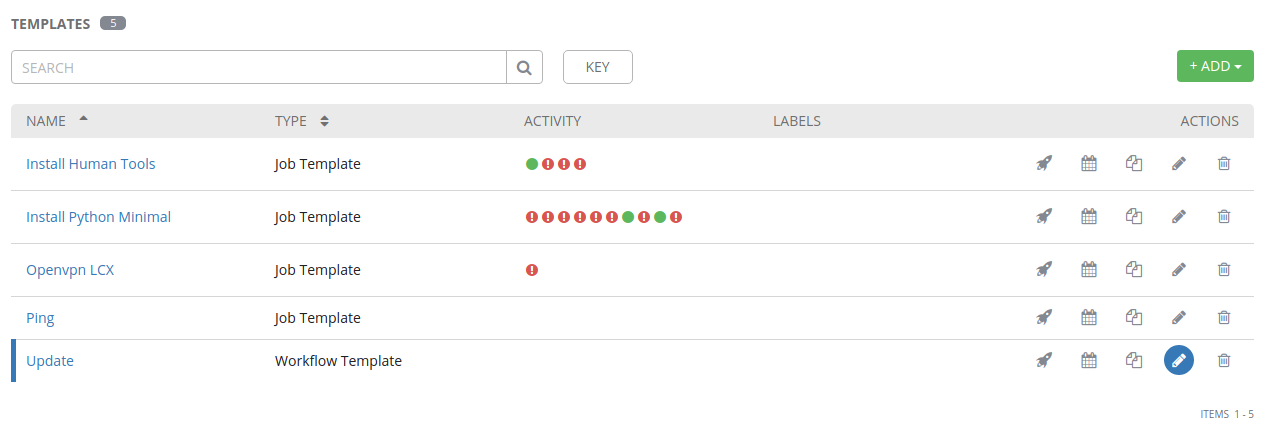Open the Openvpn LCX link
The width and height of the screenshot is (1274, 440).
tap(70, 270)
